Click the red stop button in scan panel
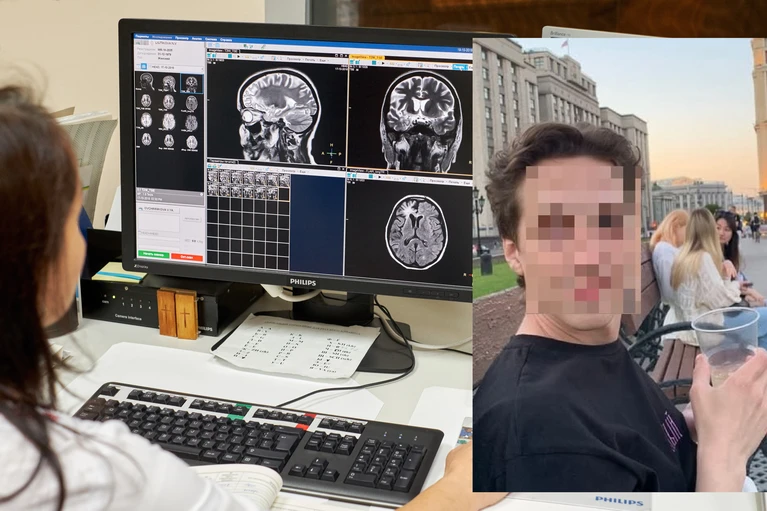767x511 pixels. [x=186, y=257]
